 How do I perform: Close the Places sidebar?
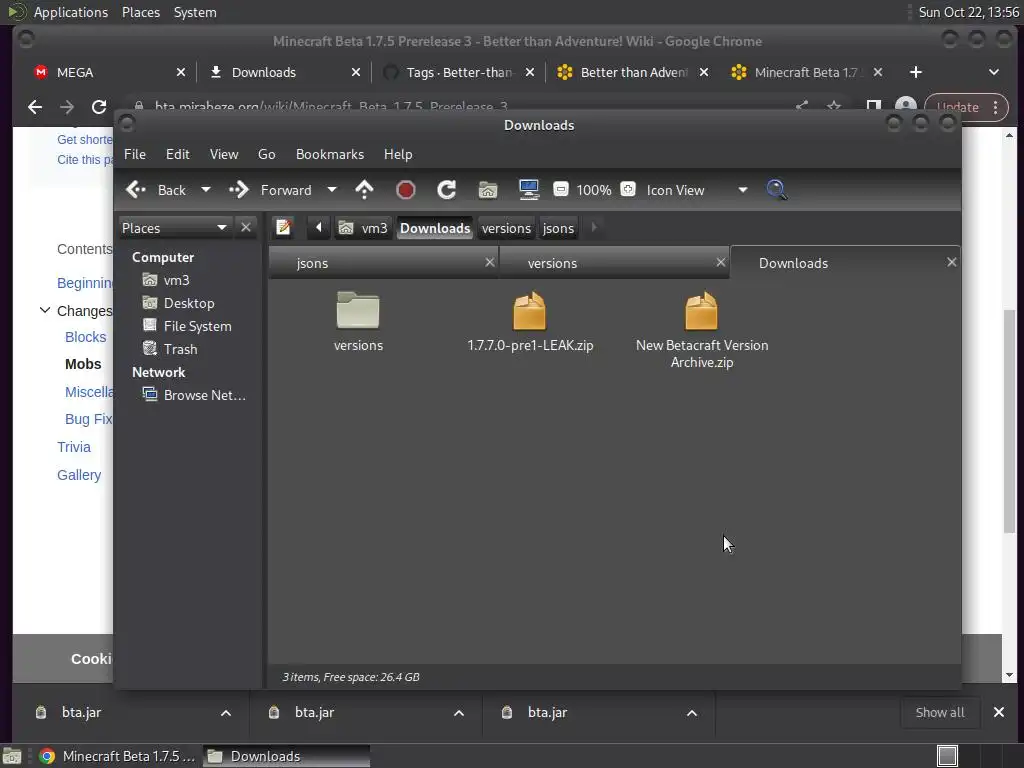(x=246, y=227)
